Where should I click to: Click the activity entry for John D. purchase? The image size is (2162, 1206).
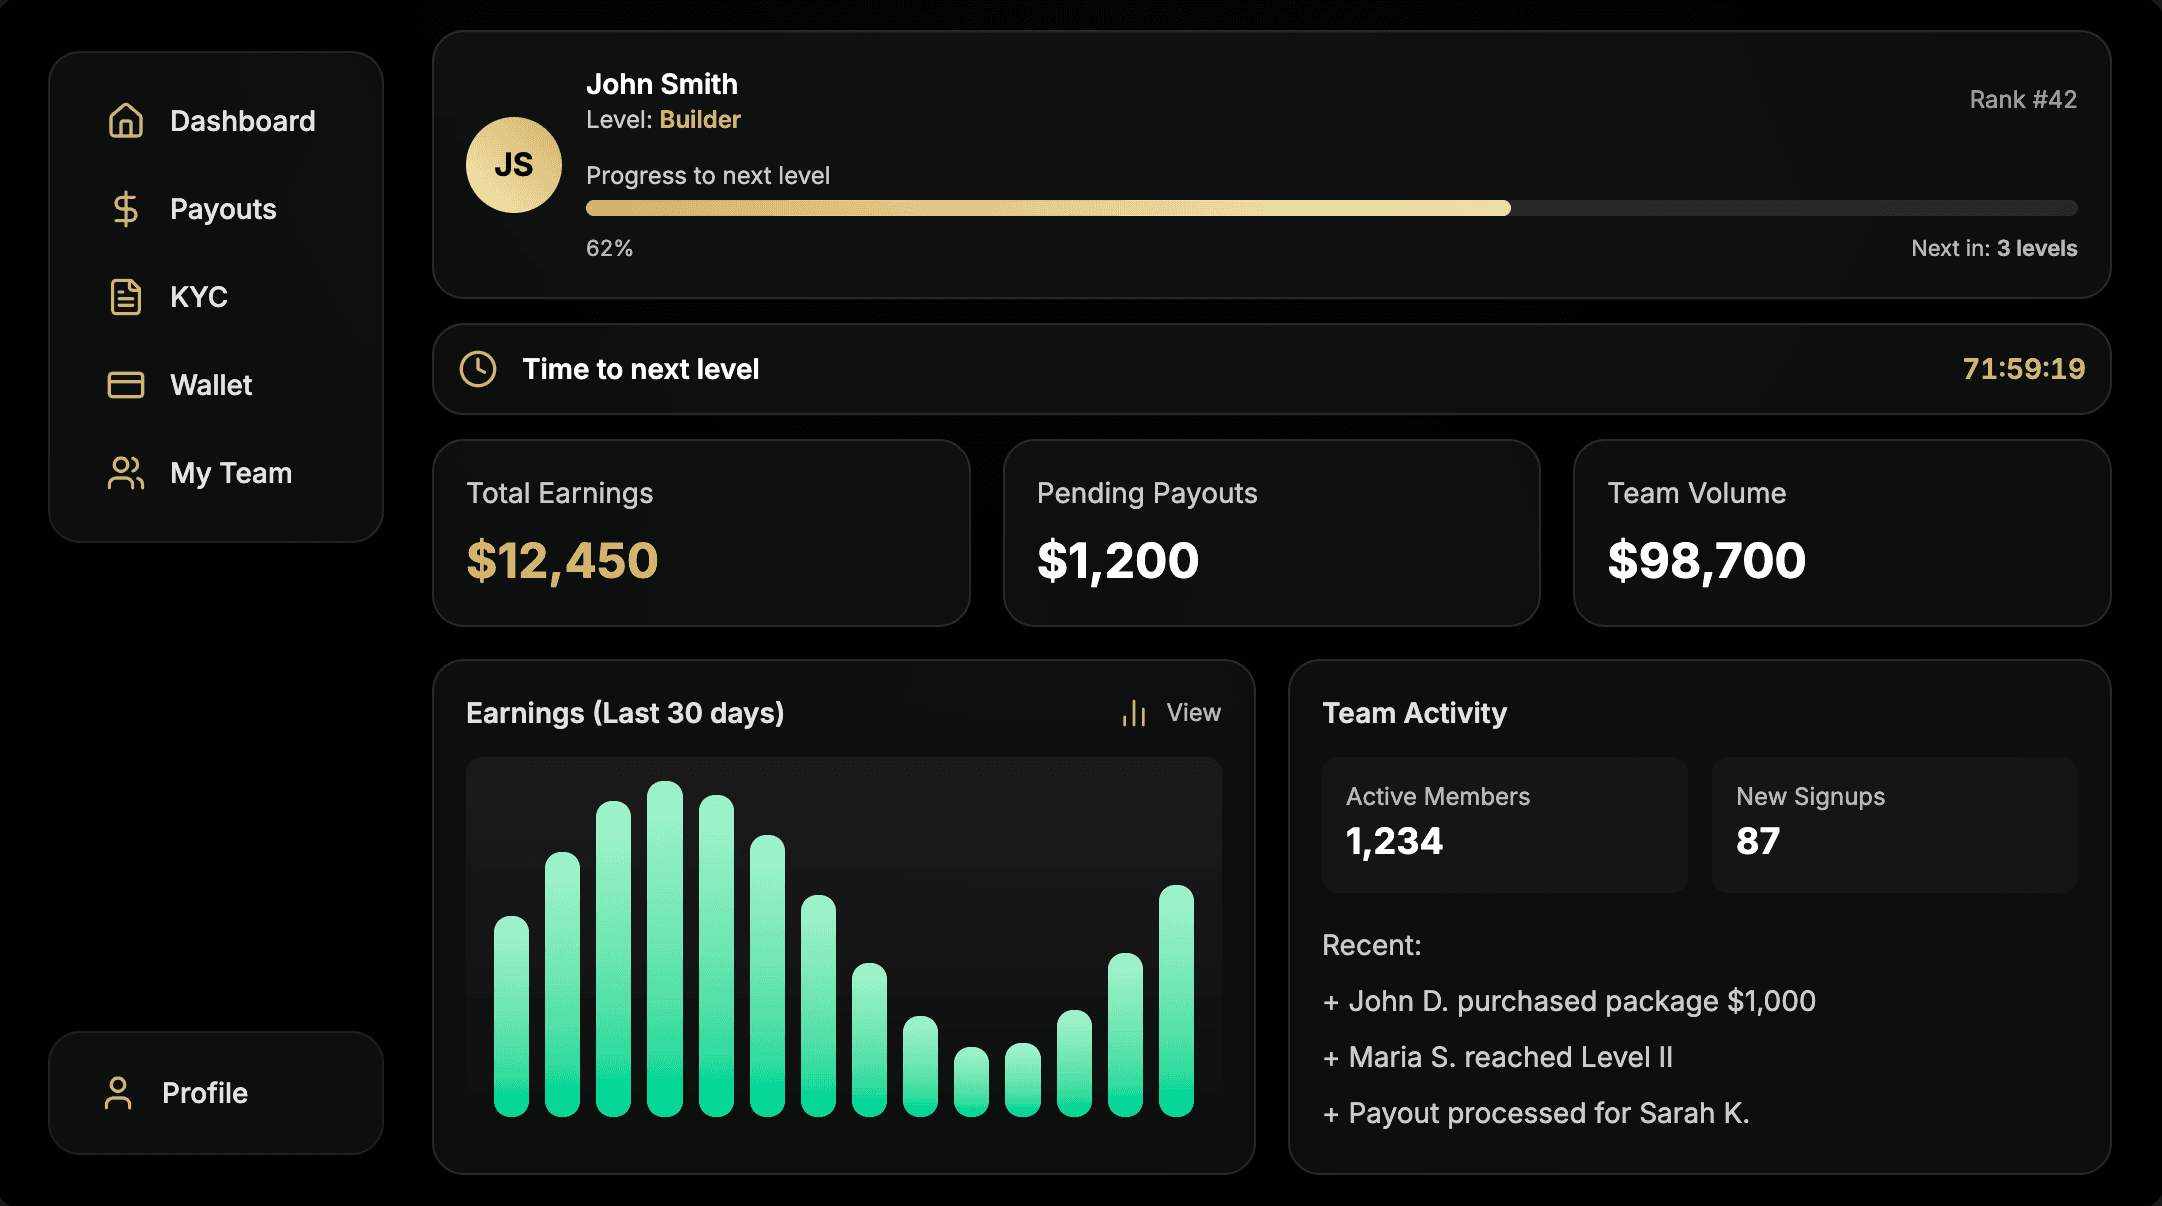click(x=1570, y=1000)
